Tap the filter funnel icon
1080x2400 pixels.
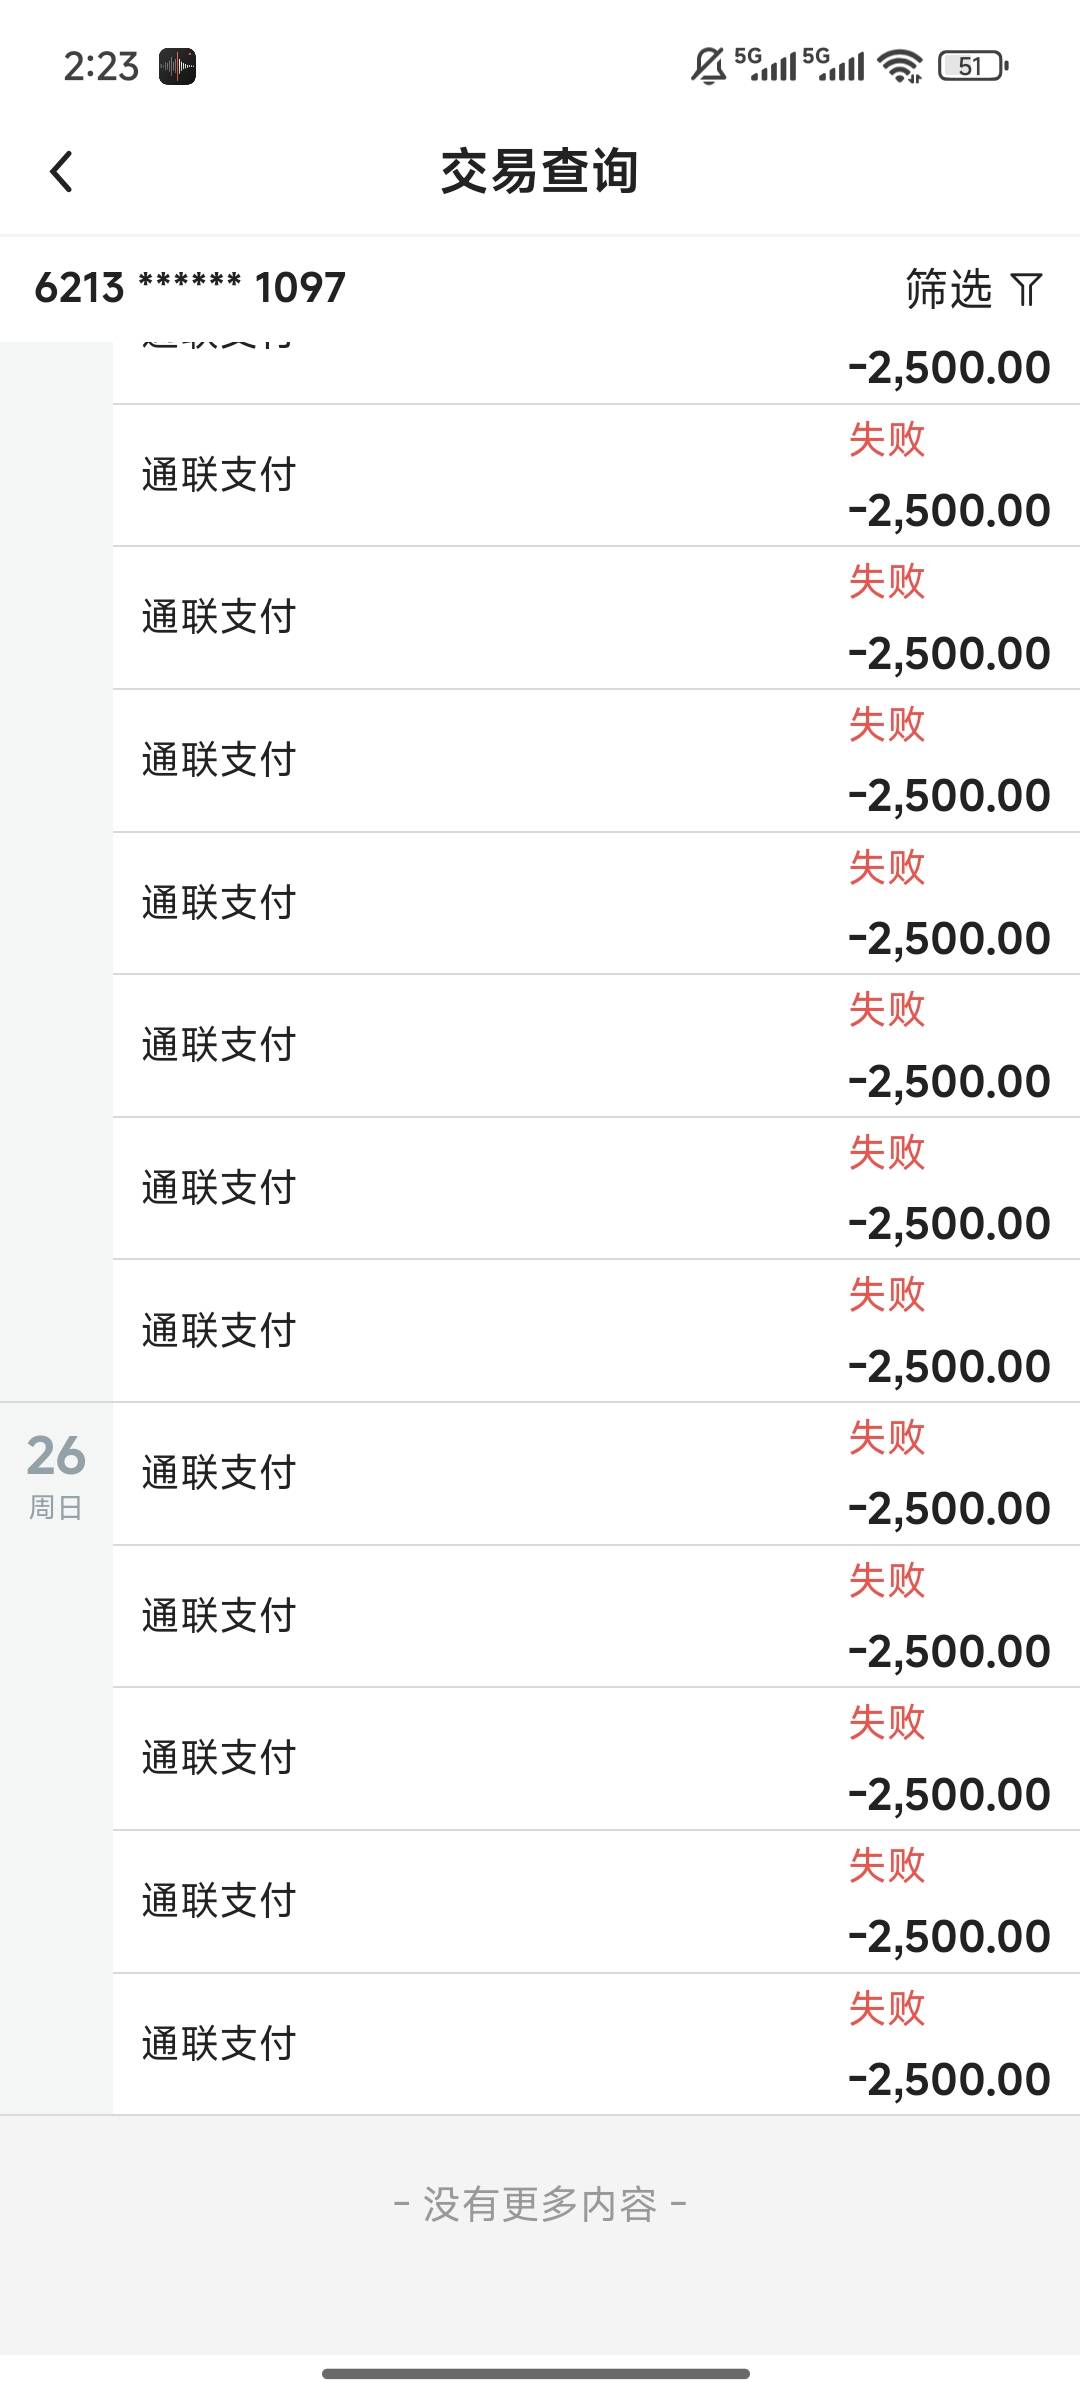(1026, 290)
